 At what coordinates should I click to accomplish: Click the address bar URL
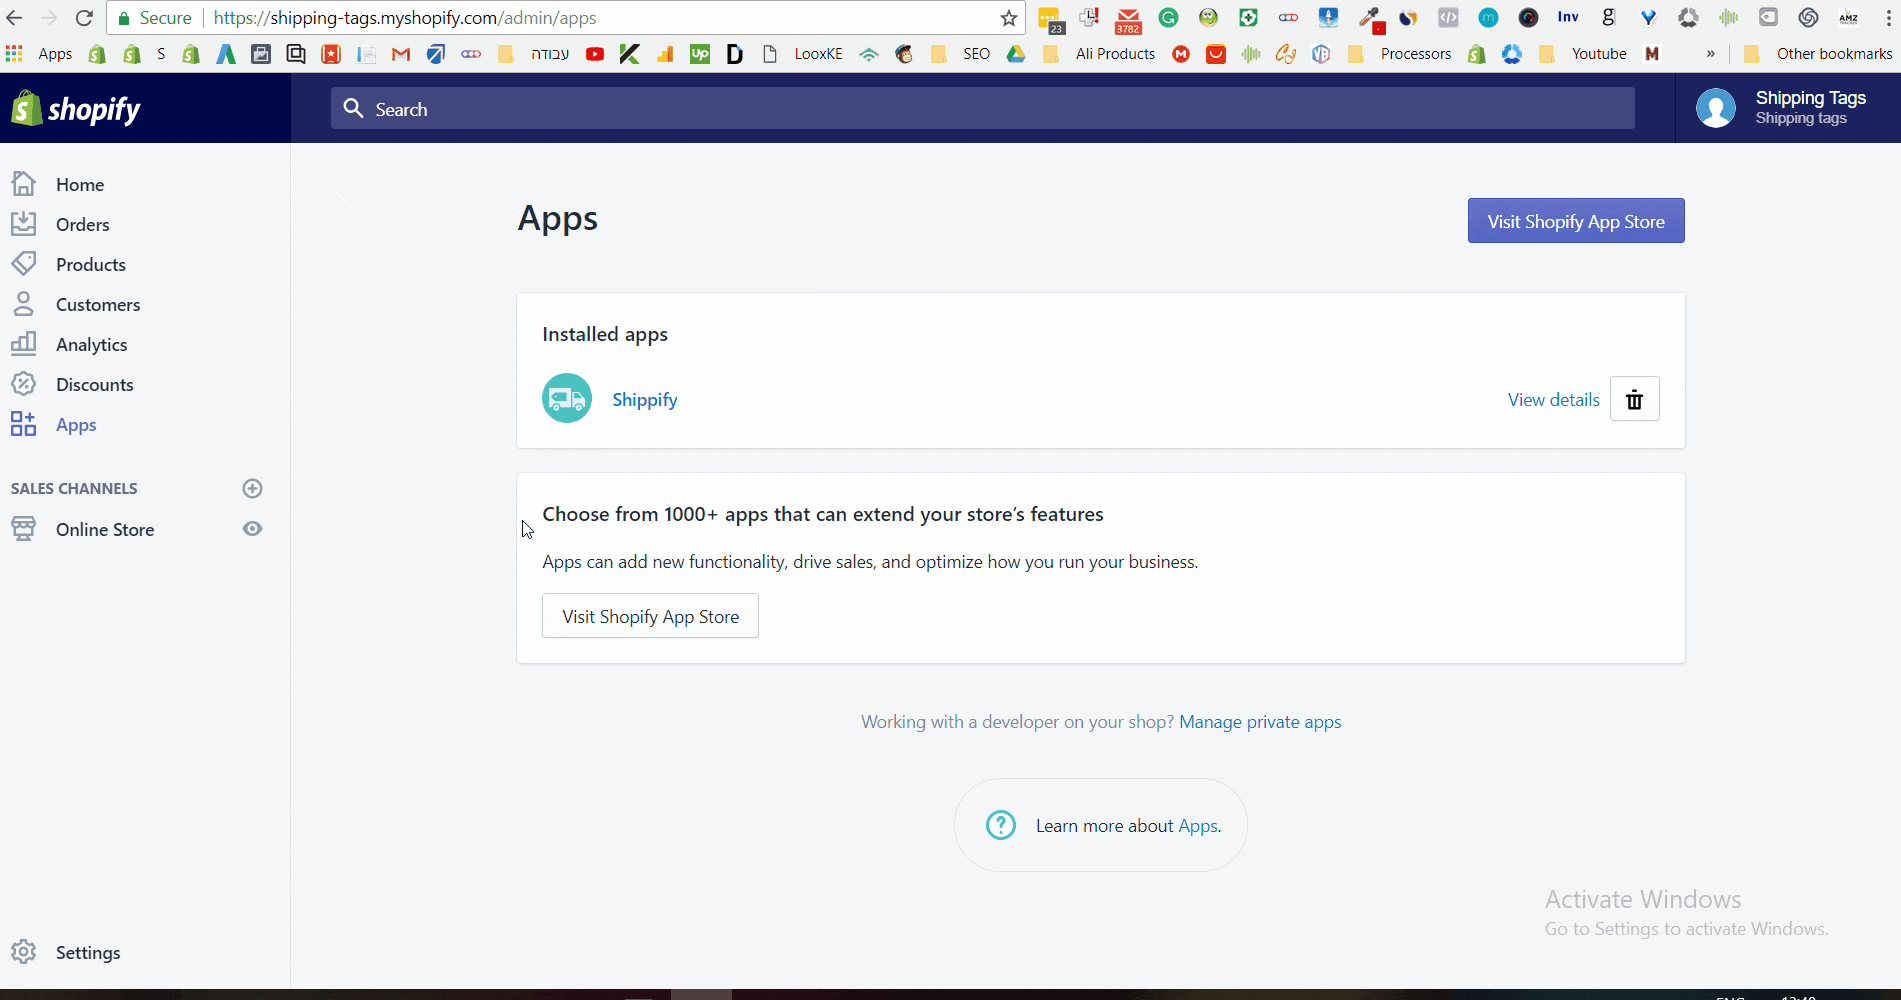coord(405,18)
